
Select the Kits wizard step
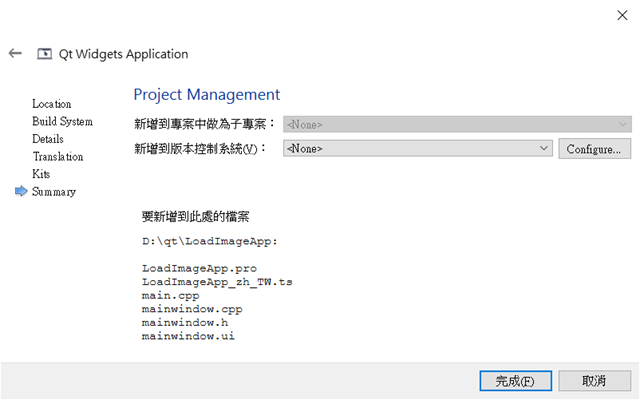tap(41, 174)
